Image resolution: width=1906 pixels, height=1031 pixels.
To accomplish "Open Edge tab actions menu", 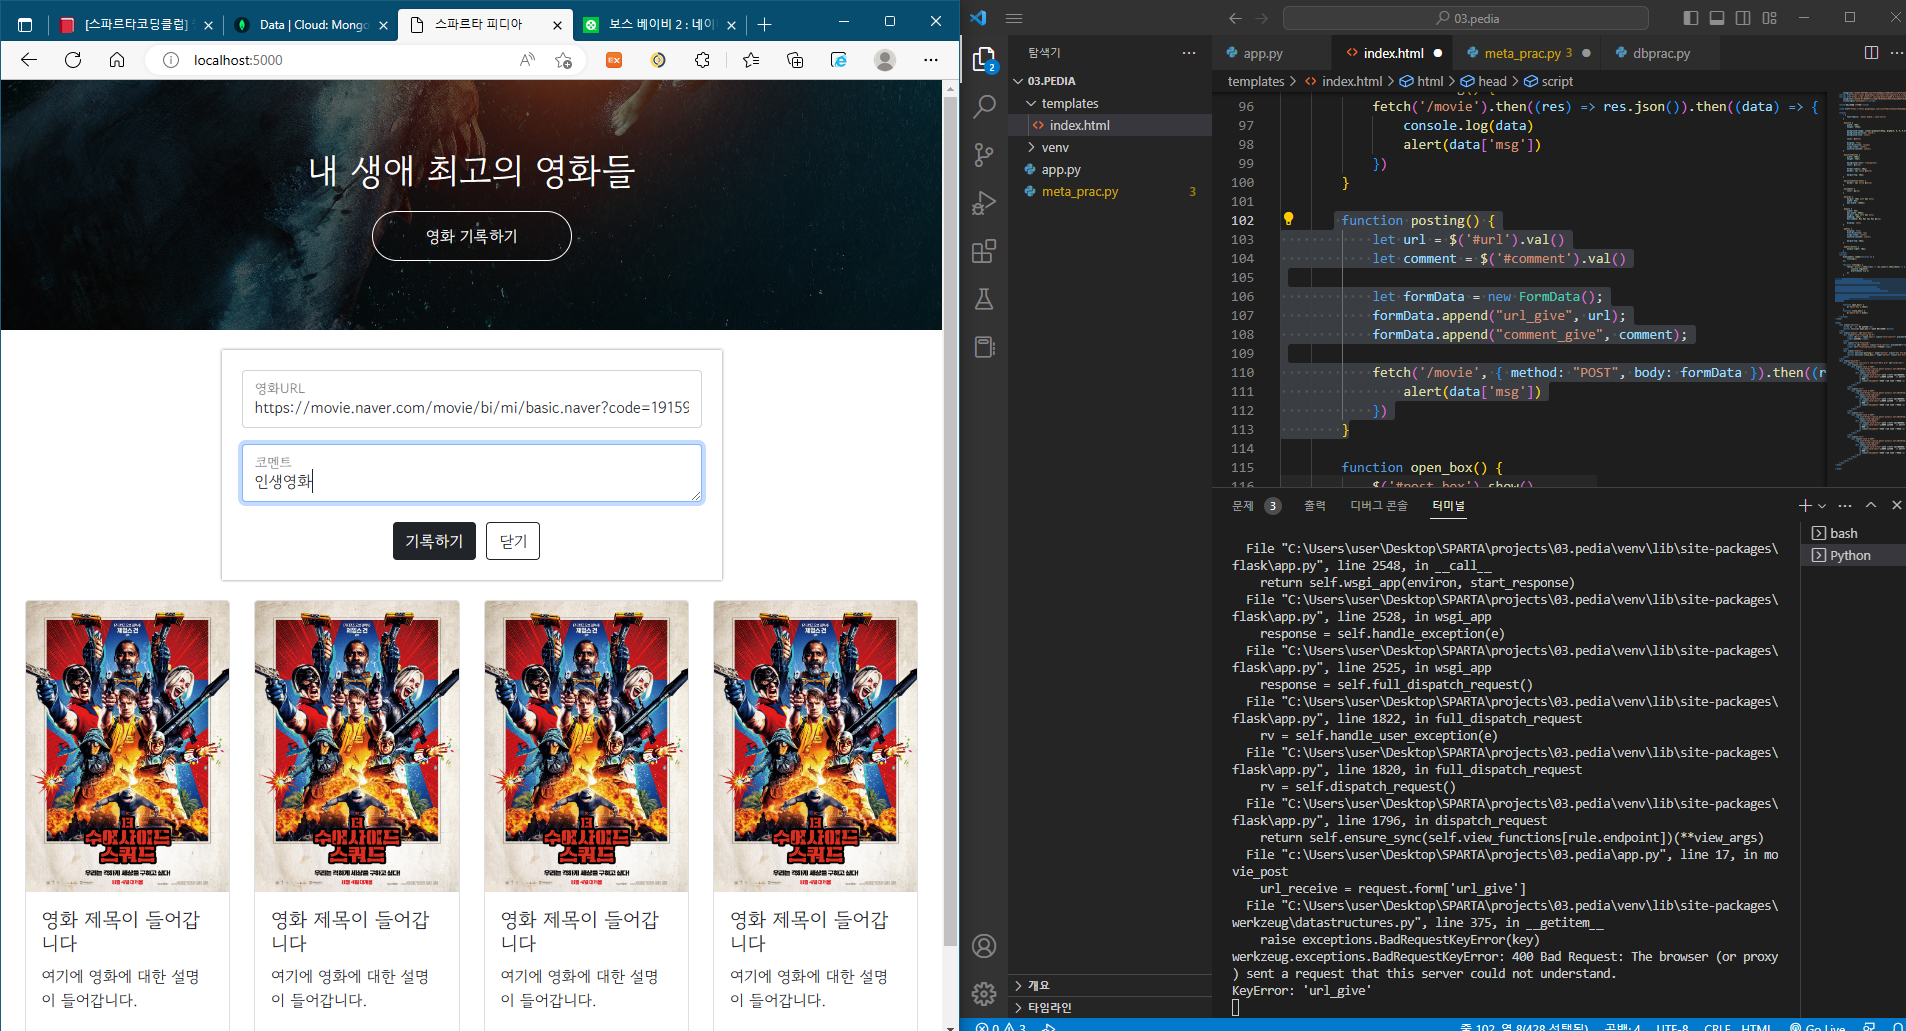I will tap(25, 25).
